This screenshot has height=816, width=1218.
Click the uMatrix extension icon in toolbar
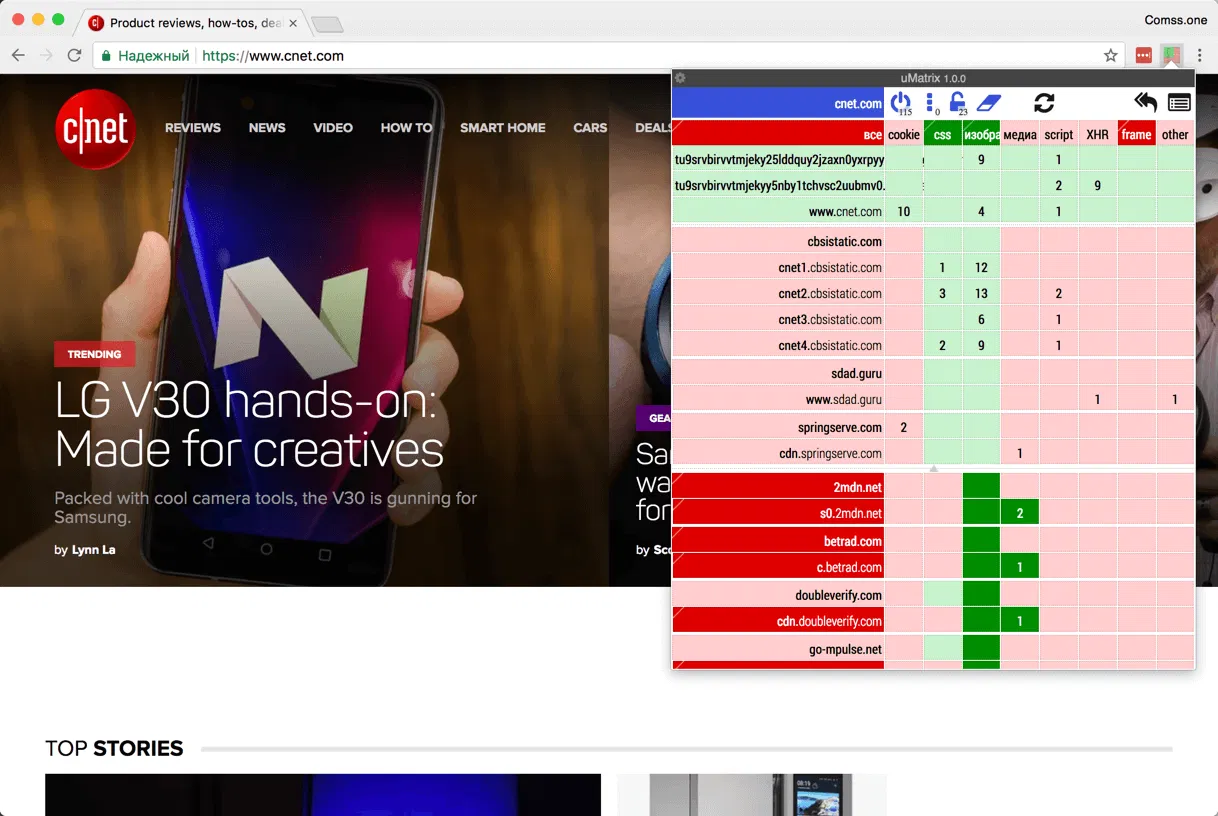[x=1171, y=55]
